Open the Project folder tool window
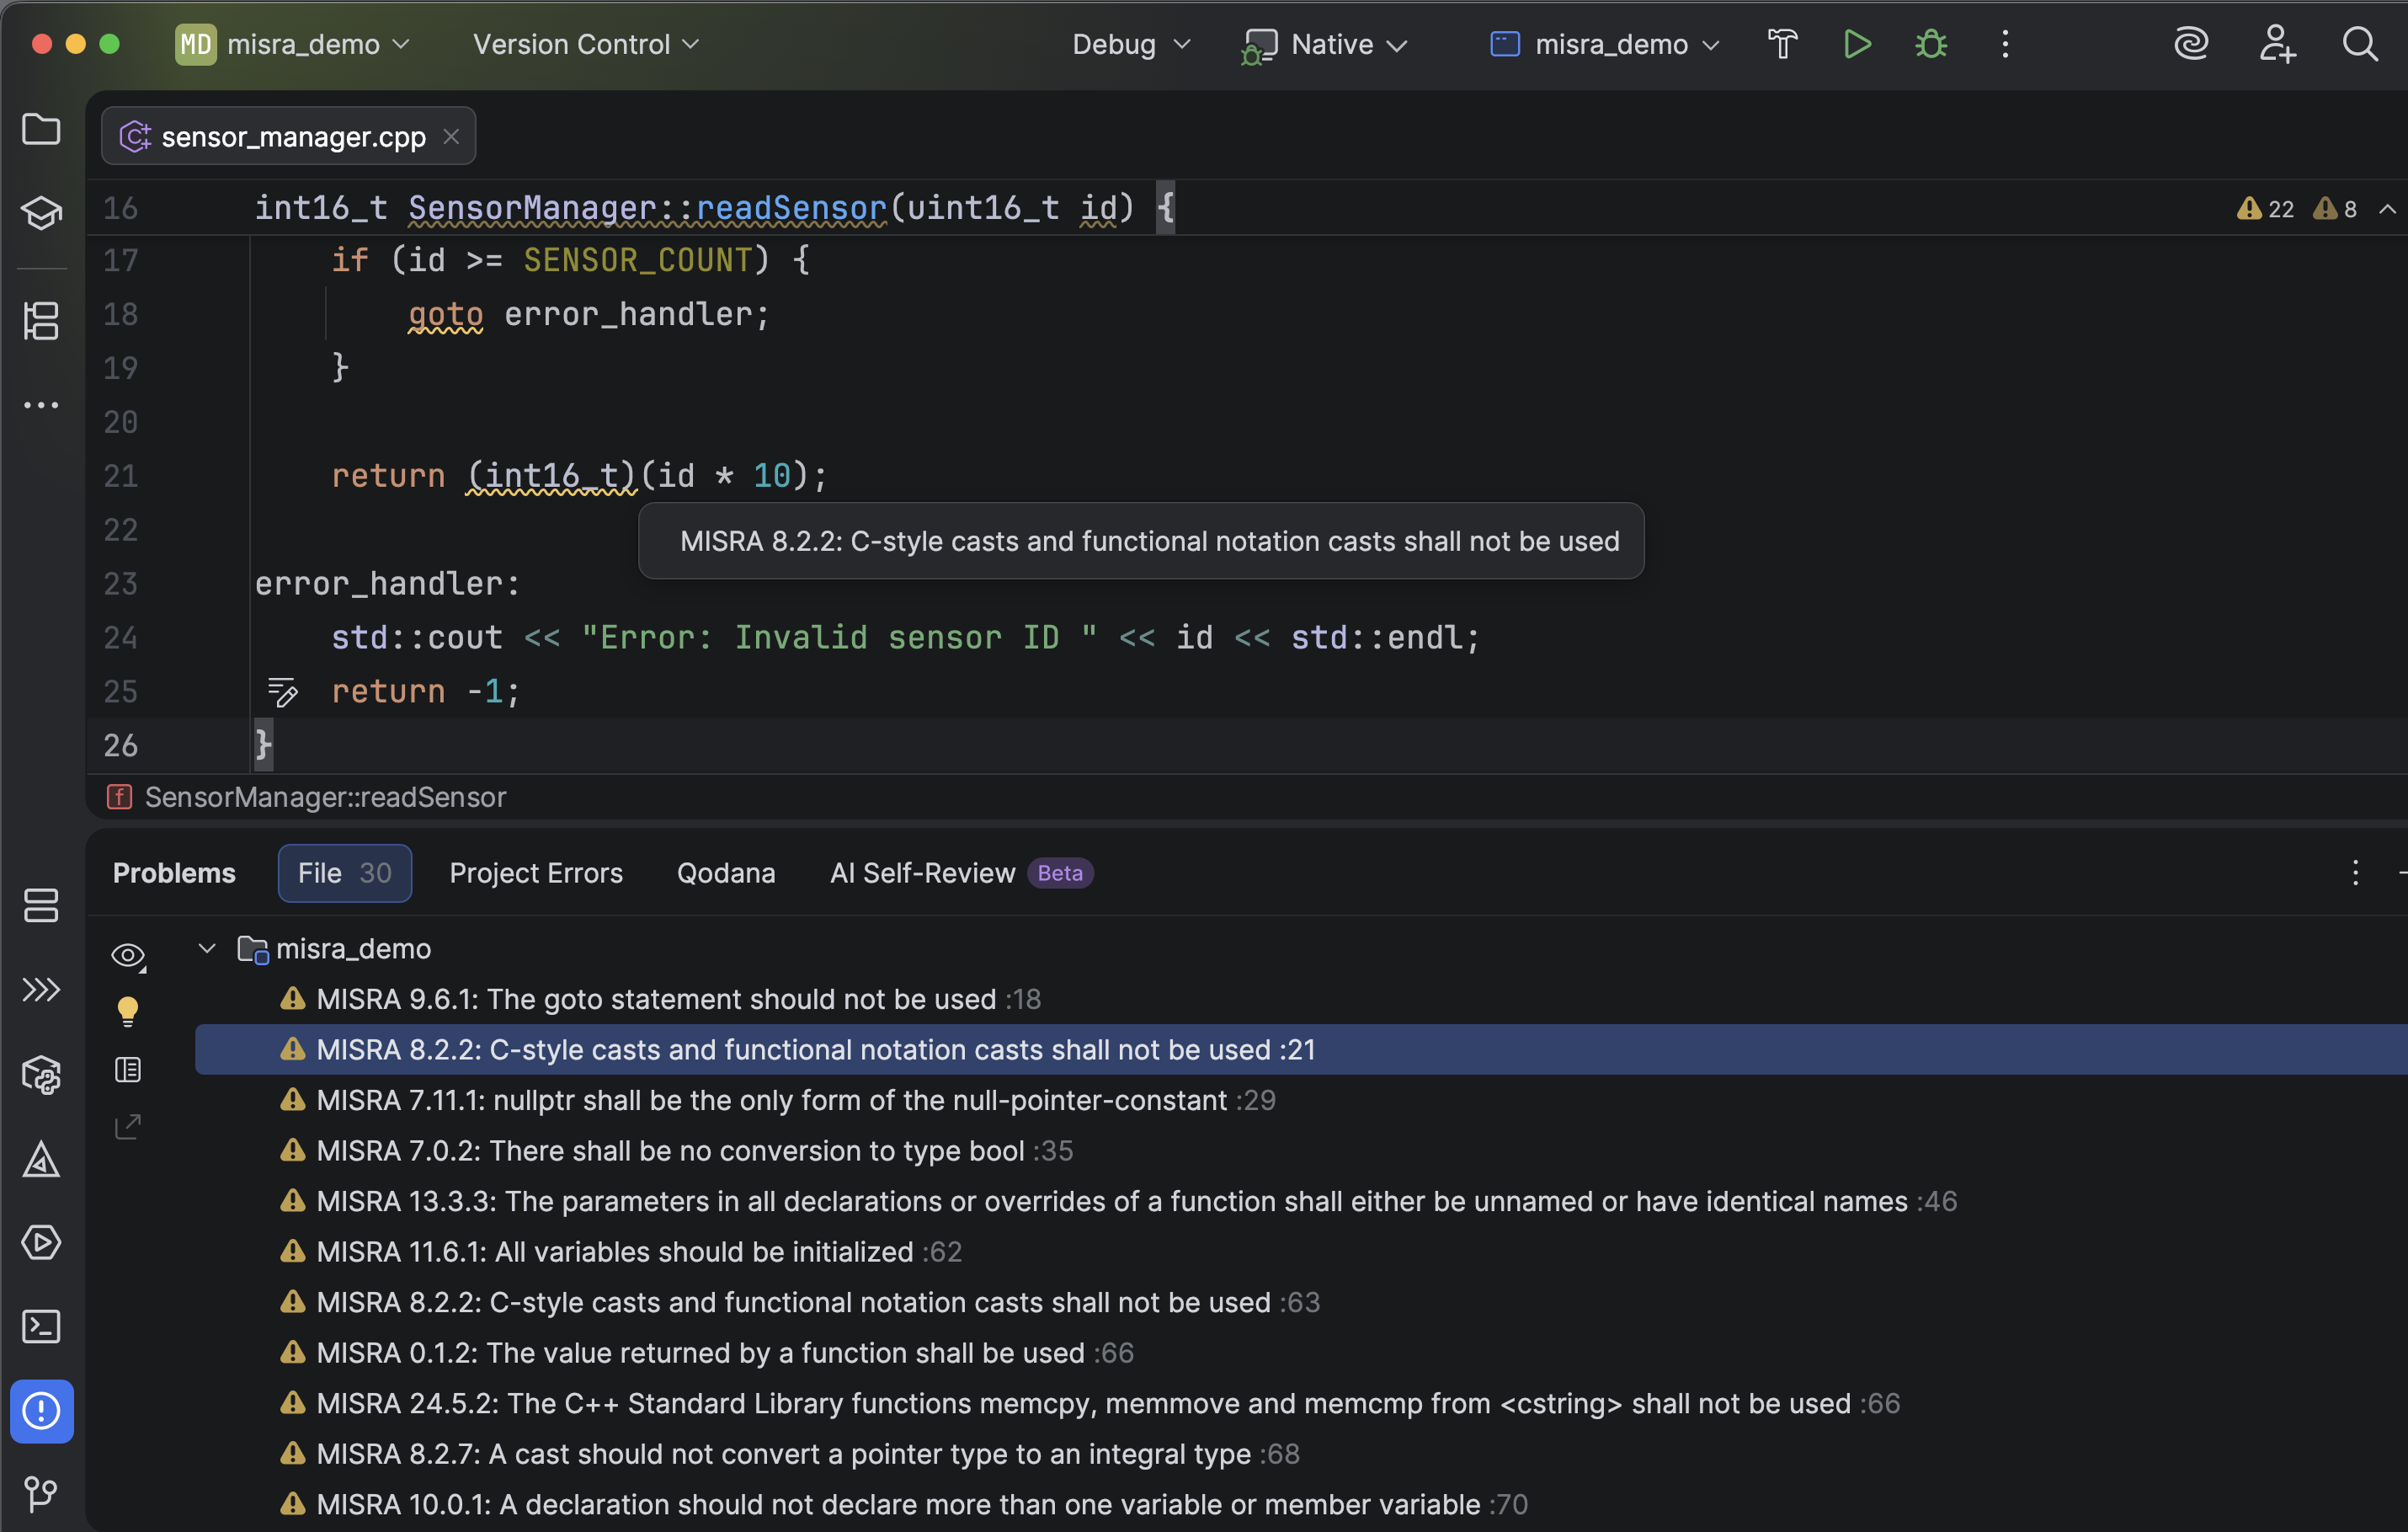Screen dimensions: 2408x1532 point(41,129)
